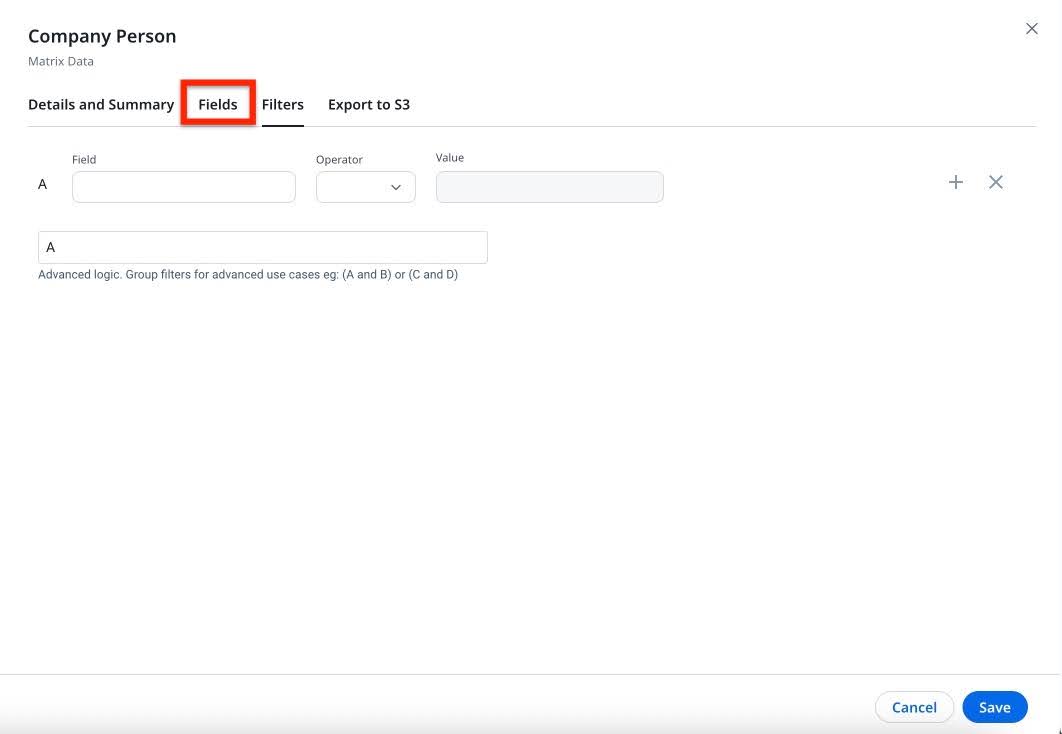Save the filter configuration
The image size is (1062, 734).
pyautogui.click(x=994, y=707)
